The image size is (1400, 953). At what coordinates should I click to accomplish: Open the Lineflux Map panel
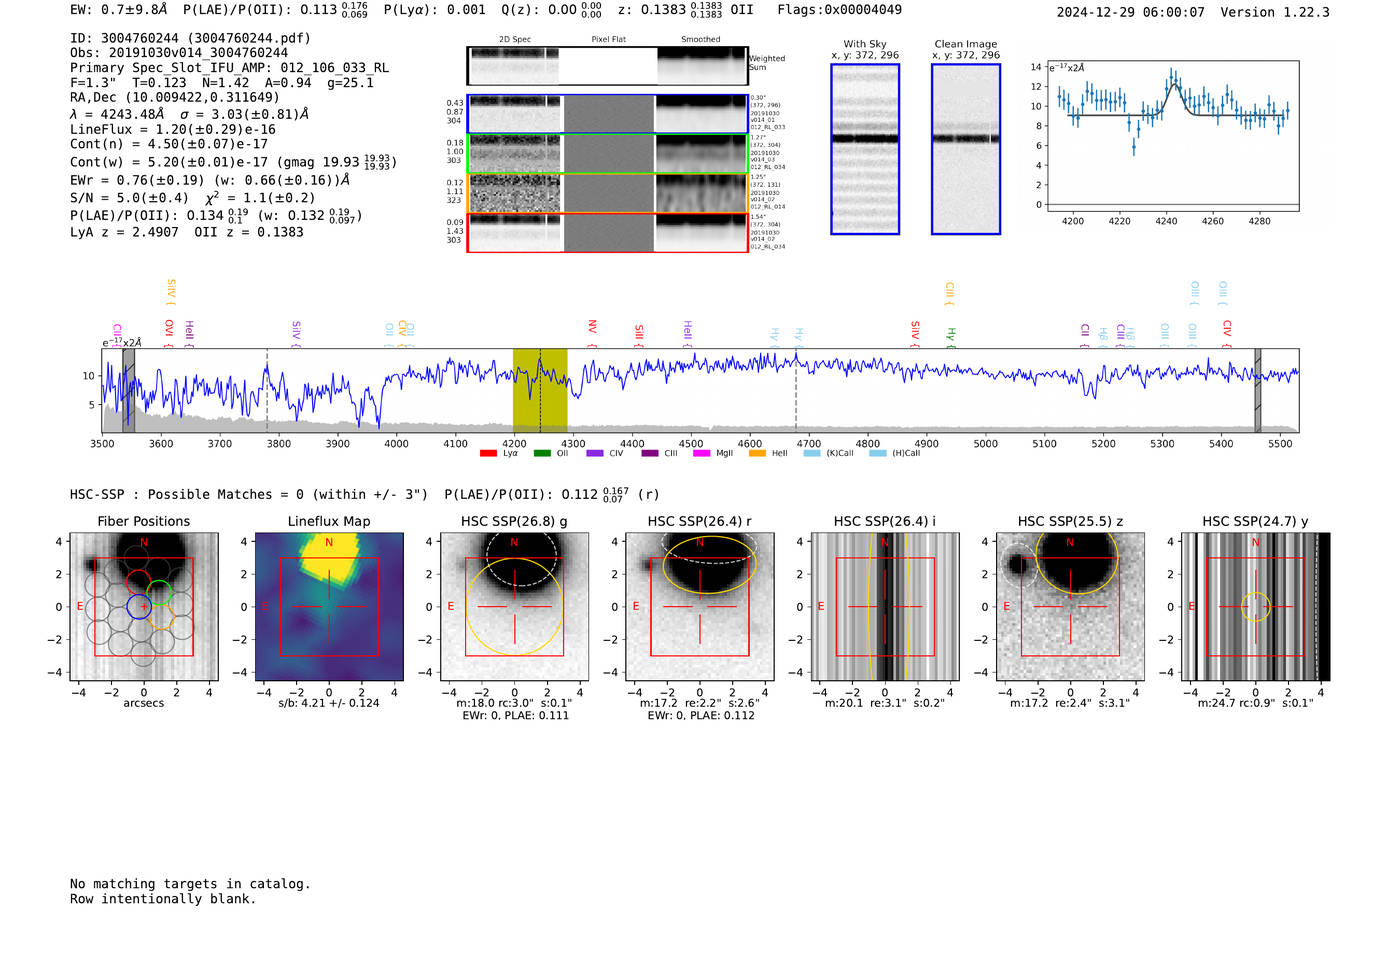tap(329, 606)
